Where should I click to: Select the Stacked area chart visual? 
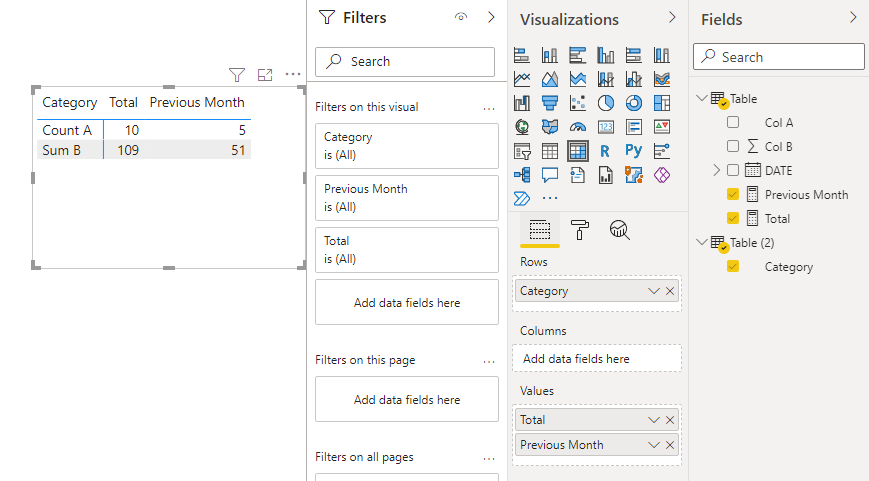pos(577,79)
